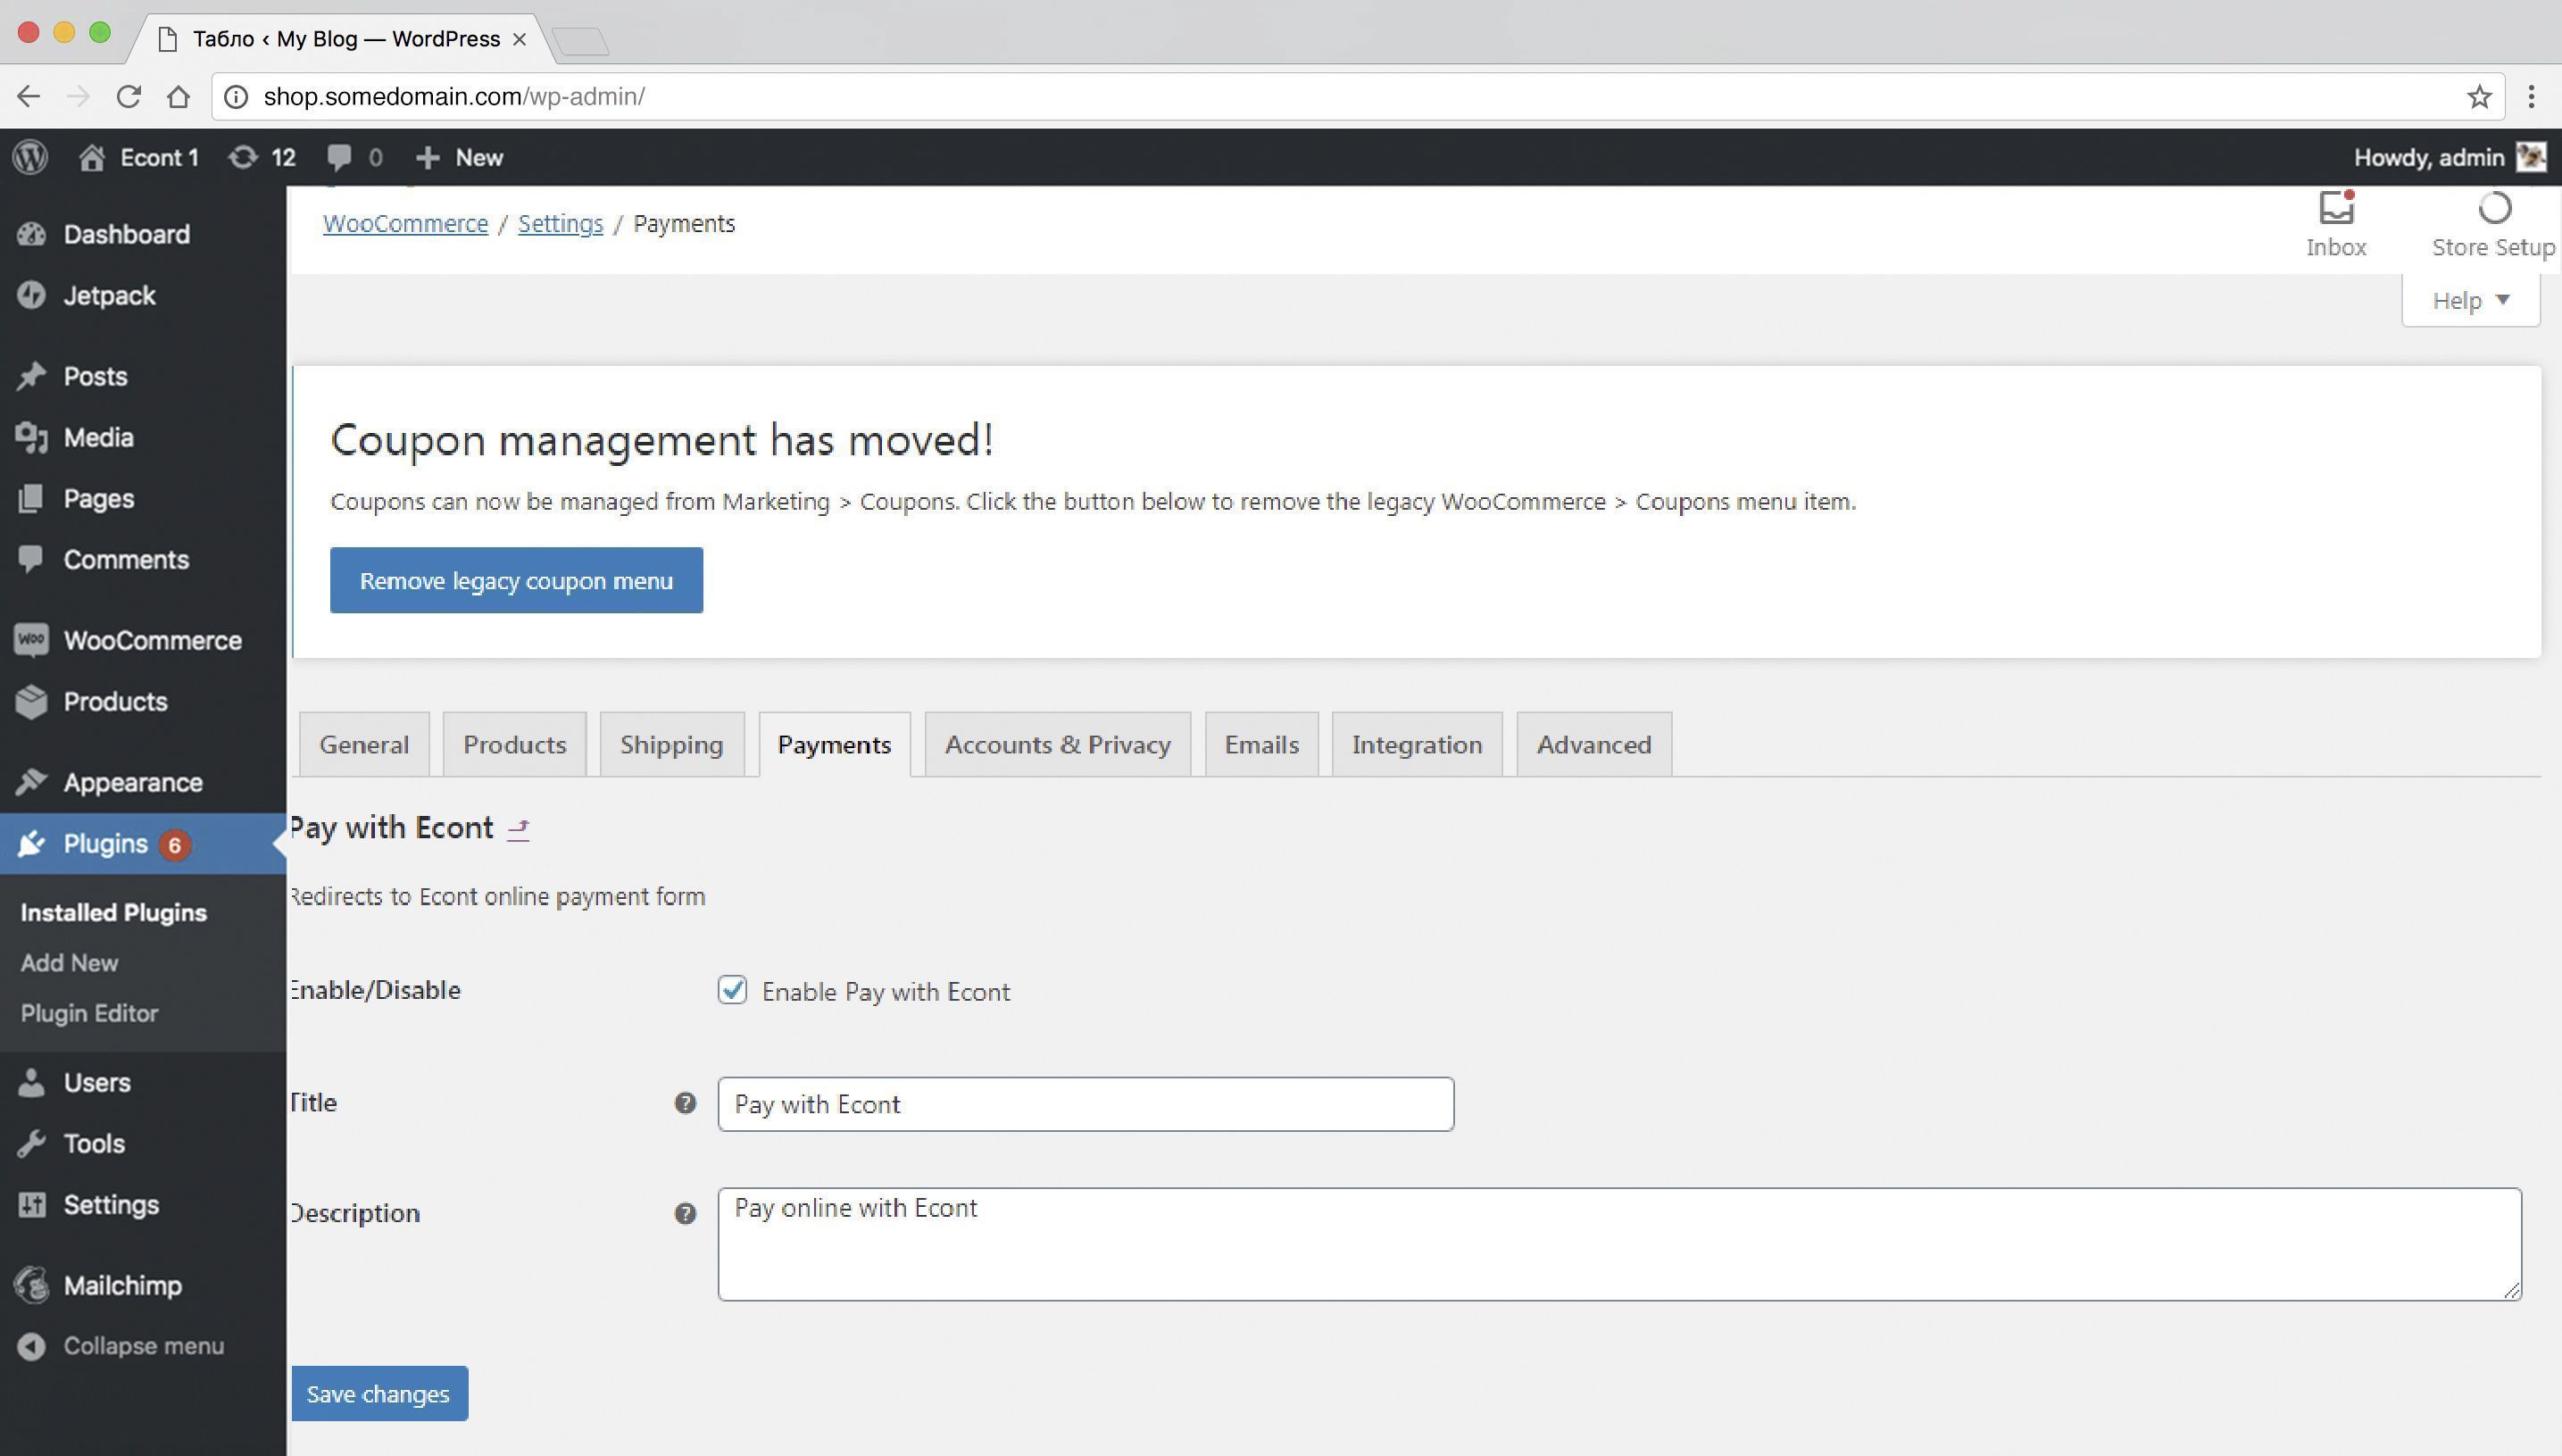Open the Inbox icon
Image resolution: width=2562 pixels, height=1456 pixels.
pyautogui.click(x=2335, y=208)
